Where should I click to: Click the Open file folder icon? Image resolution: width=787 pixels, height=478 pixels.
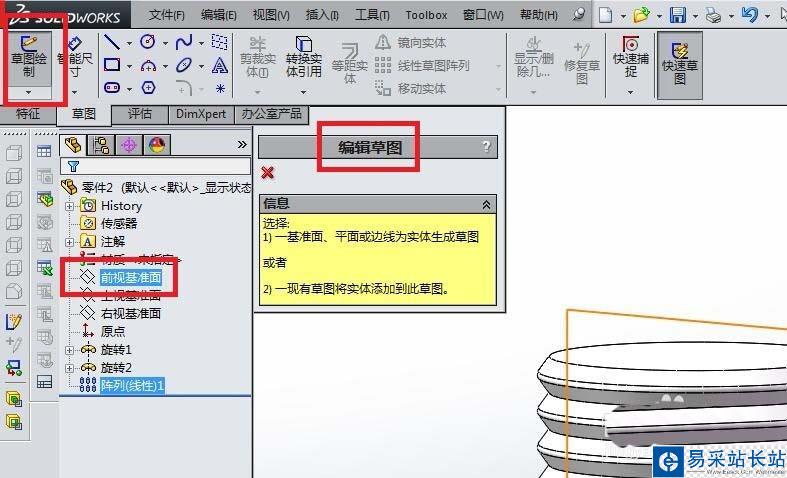click(641, 15)
